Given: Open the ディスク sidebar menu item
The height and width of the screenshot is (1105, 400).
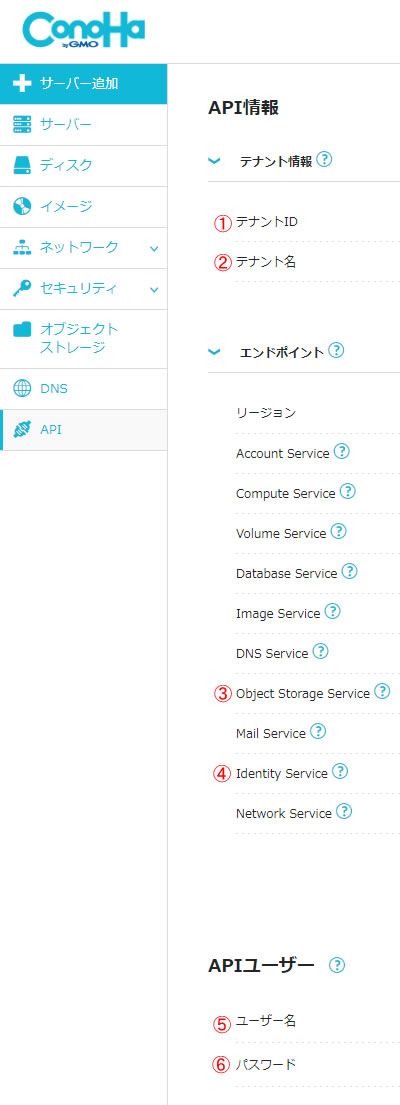Looking at the screenshot, I should 84,166.
